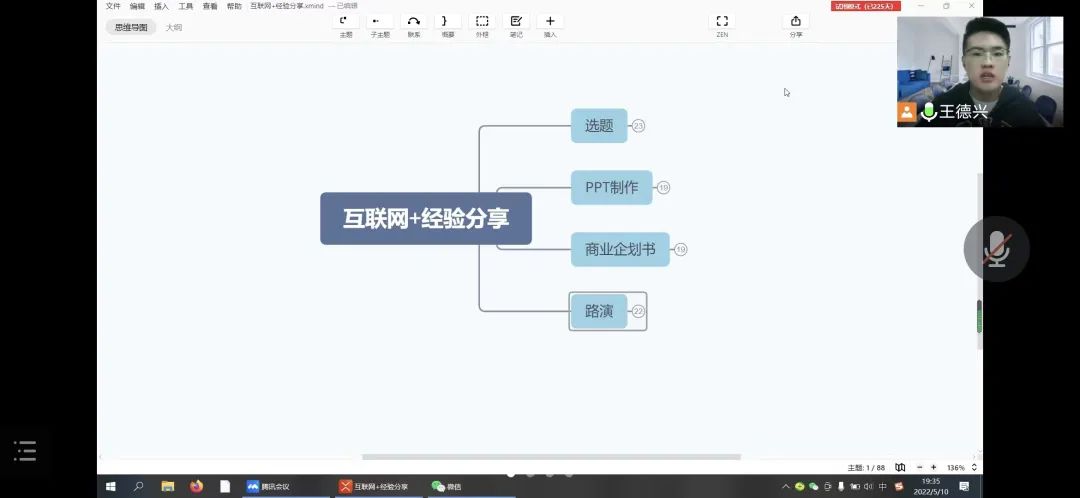Toggle the muted microphone button

click(996, 249)
